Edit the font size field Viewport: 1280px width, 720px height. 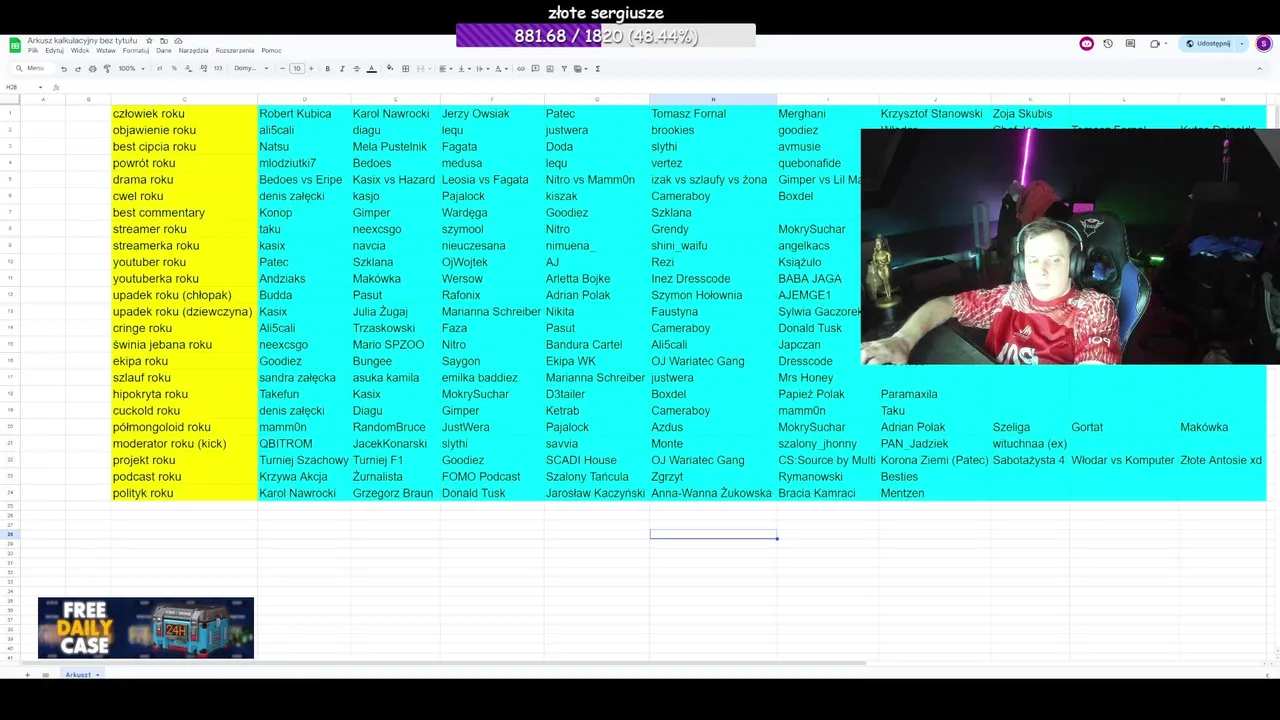(x=297, y=69)
